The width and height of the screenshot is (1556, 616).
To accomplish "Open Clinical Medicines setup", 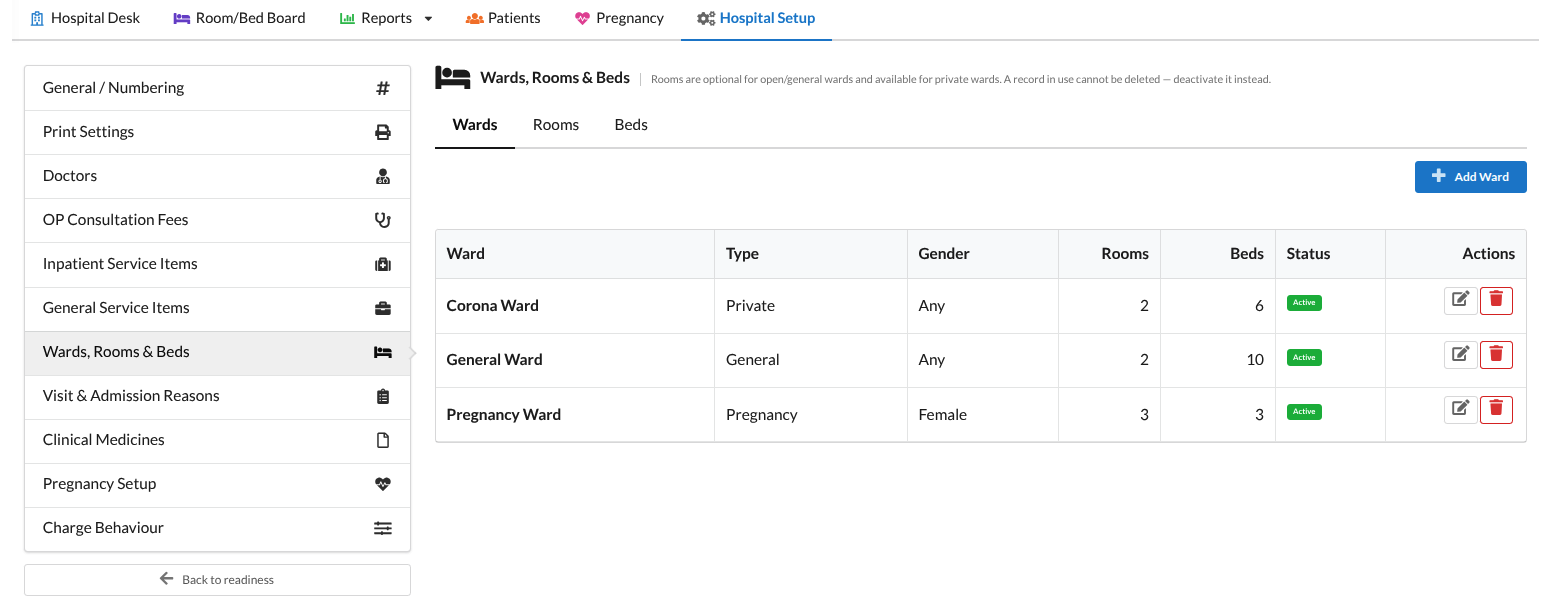I will tap(217, 440).
